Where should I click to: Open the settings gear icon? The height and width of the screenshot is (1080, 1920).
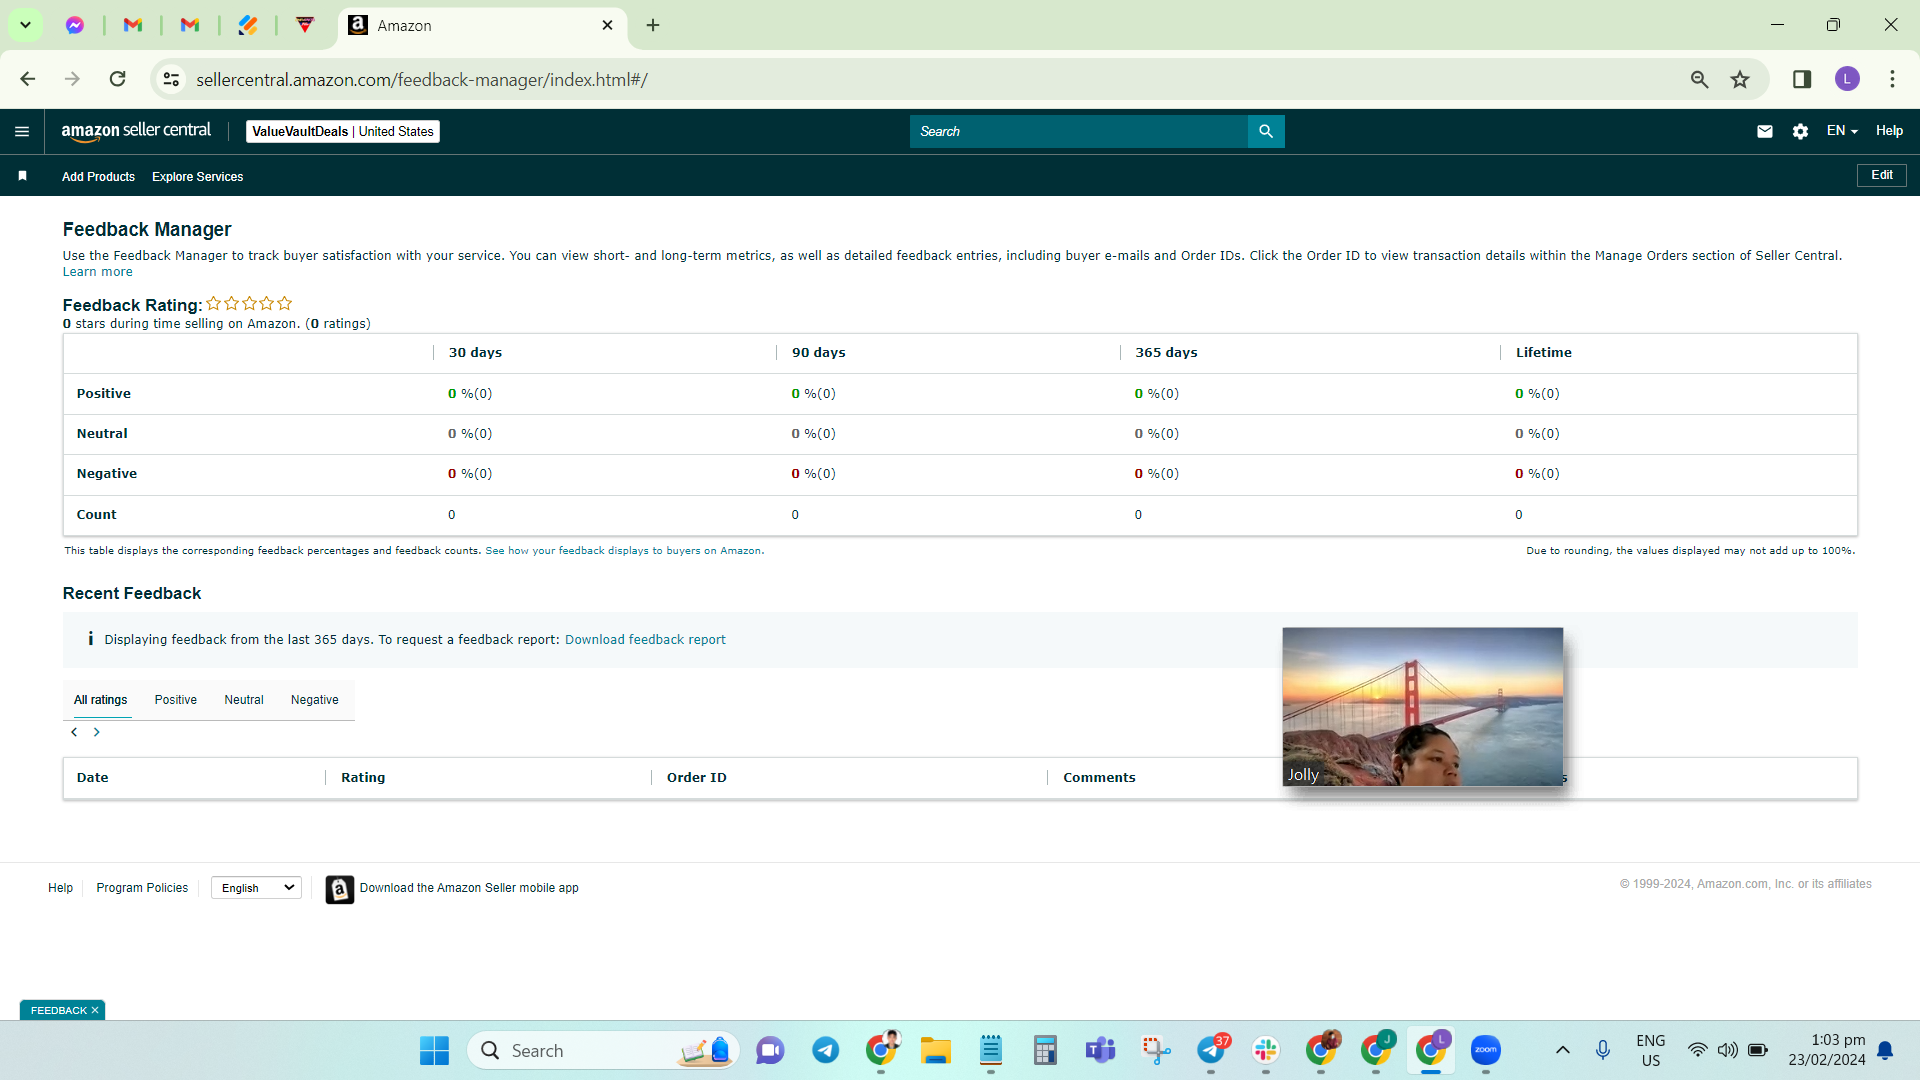point(1800,131)
